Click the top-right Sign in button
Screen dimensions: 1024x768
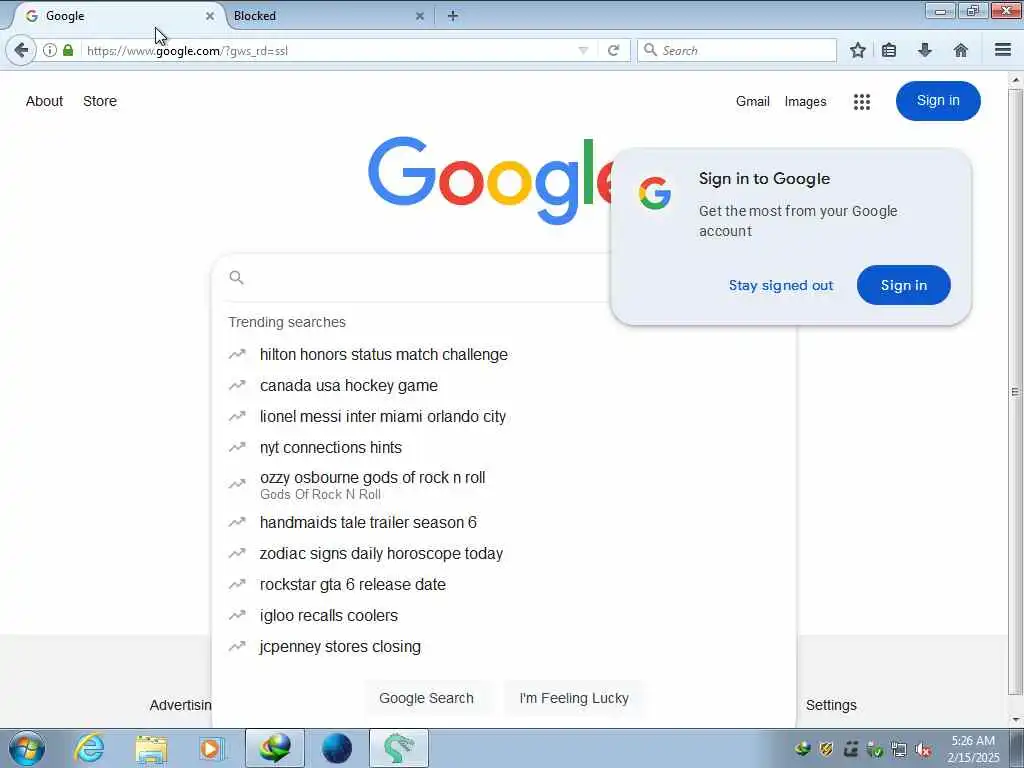[x=938, y=101]
